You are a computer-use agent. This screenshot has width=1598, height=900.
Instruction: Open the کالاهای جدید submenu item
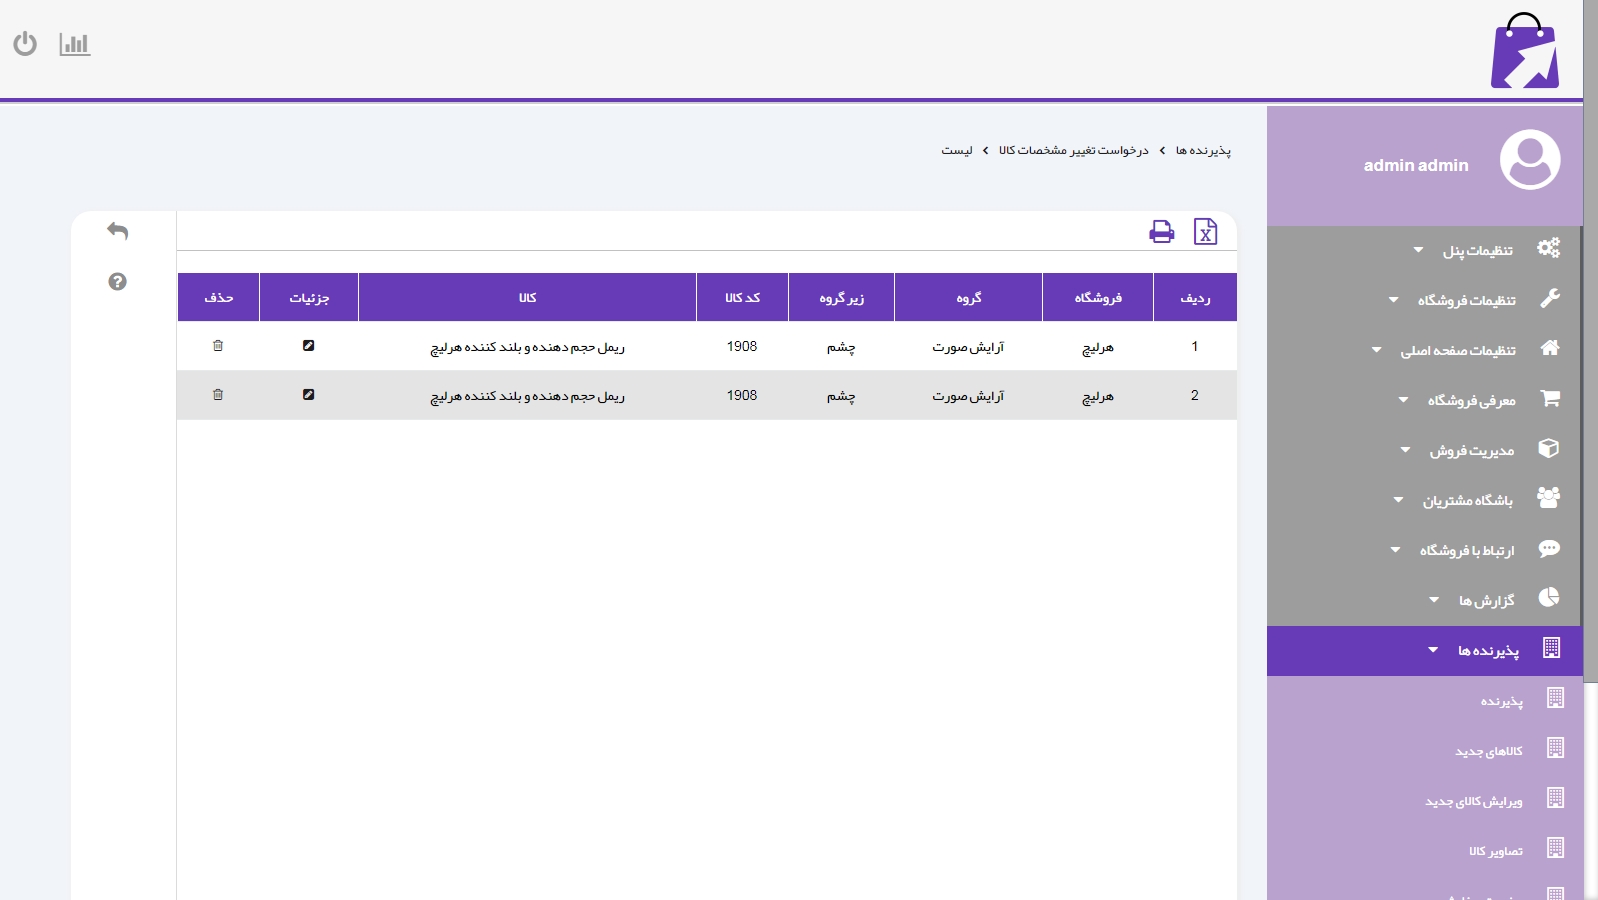coord(1489,751)
